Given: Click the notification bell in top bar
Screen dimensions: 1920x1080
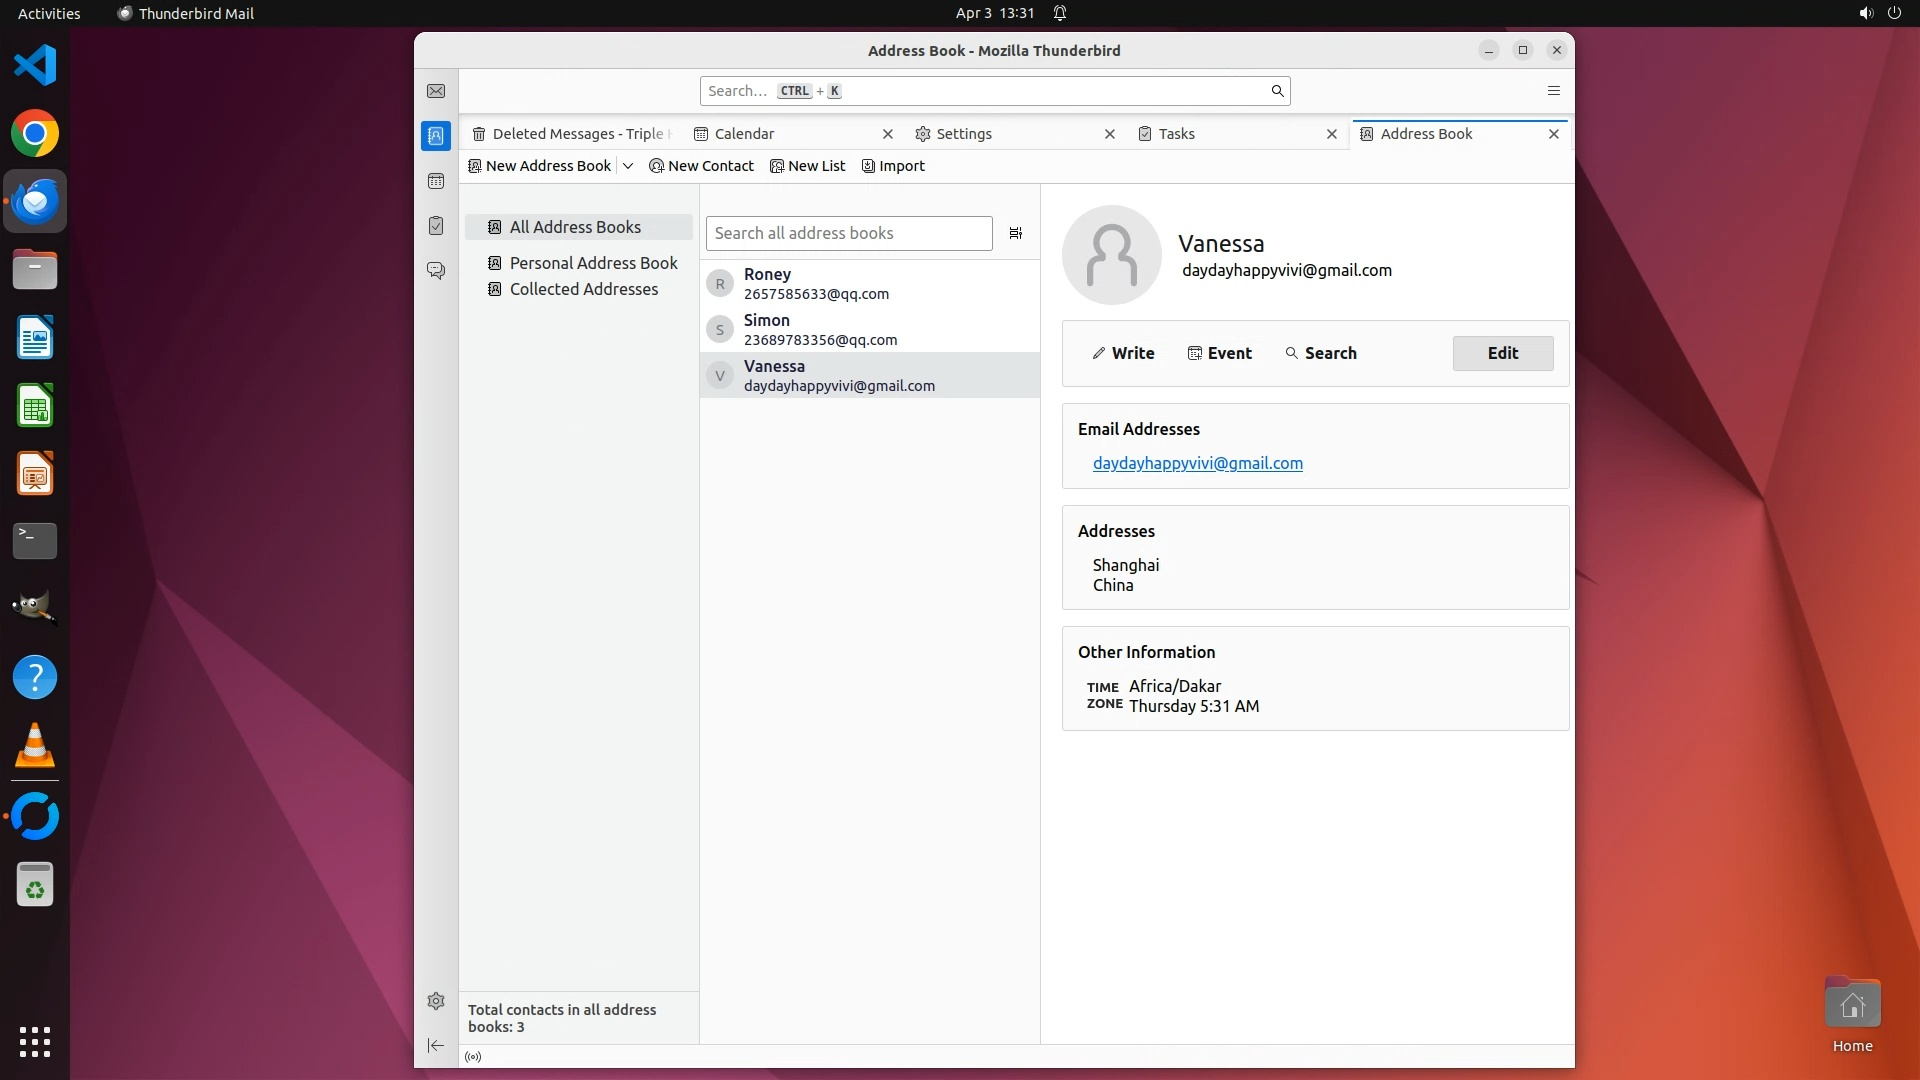Looking at the screenshot, I should point(1060,13).
